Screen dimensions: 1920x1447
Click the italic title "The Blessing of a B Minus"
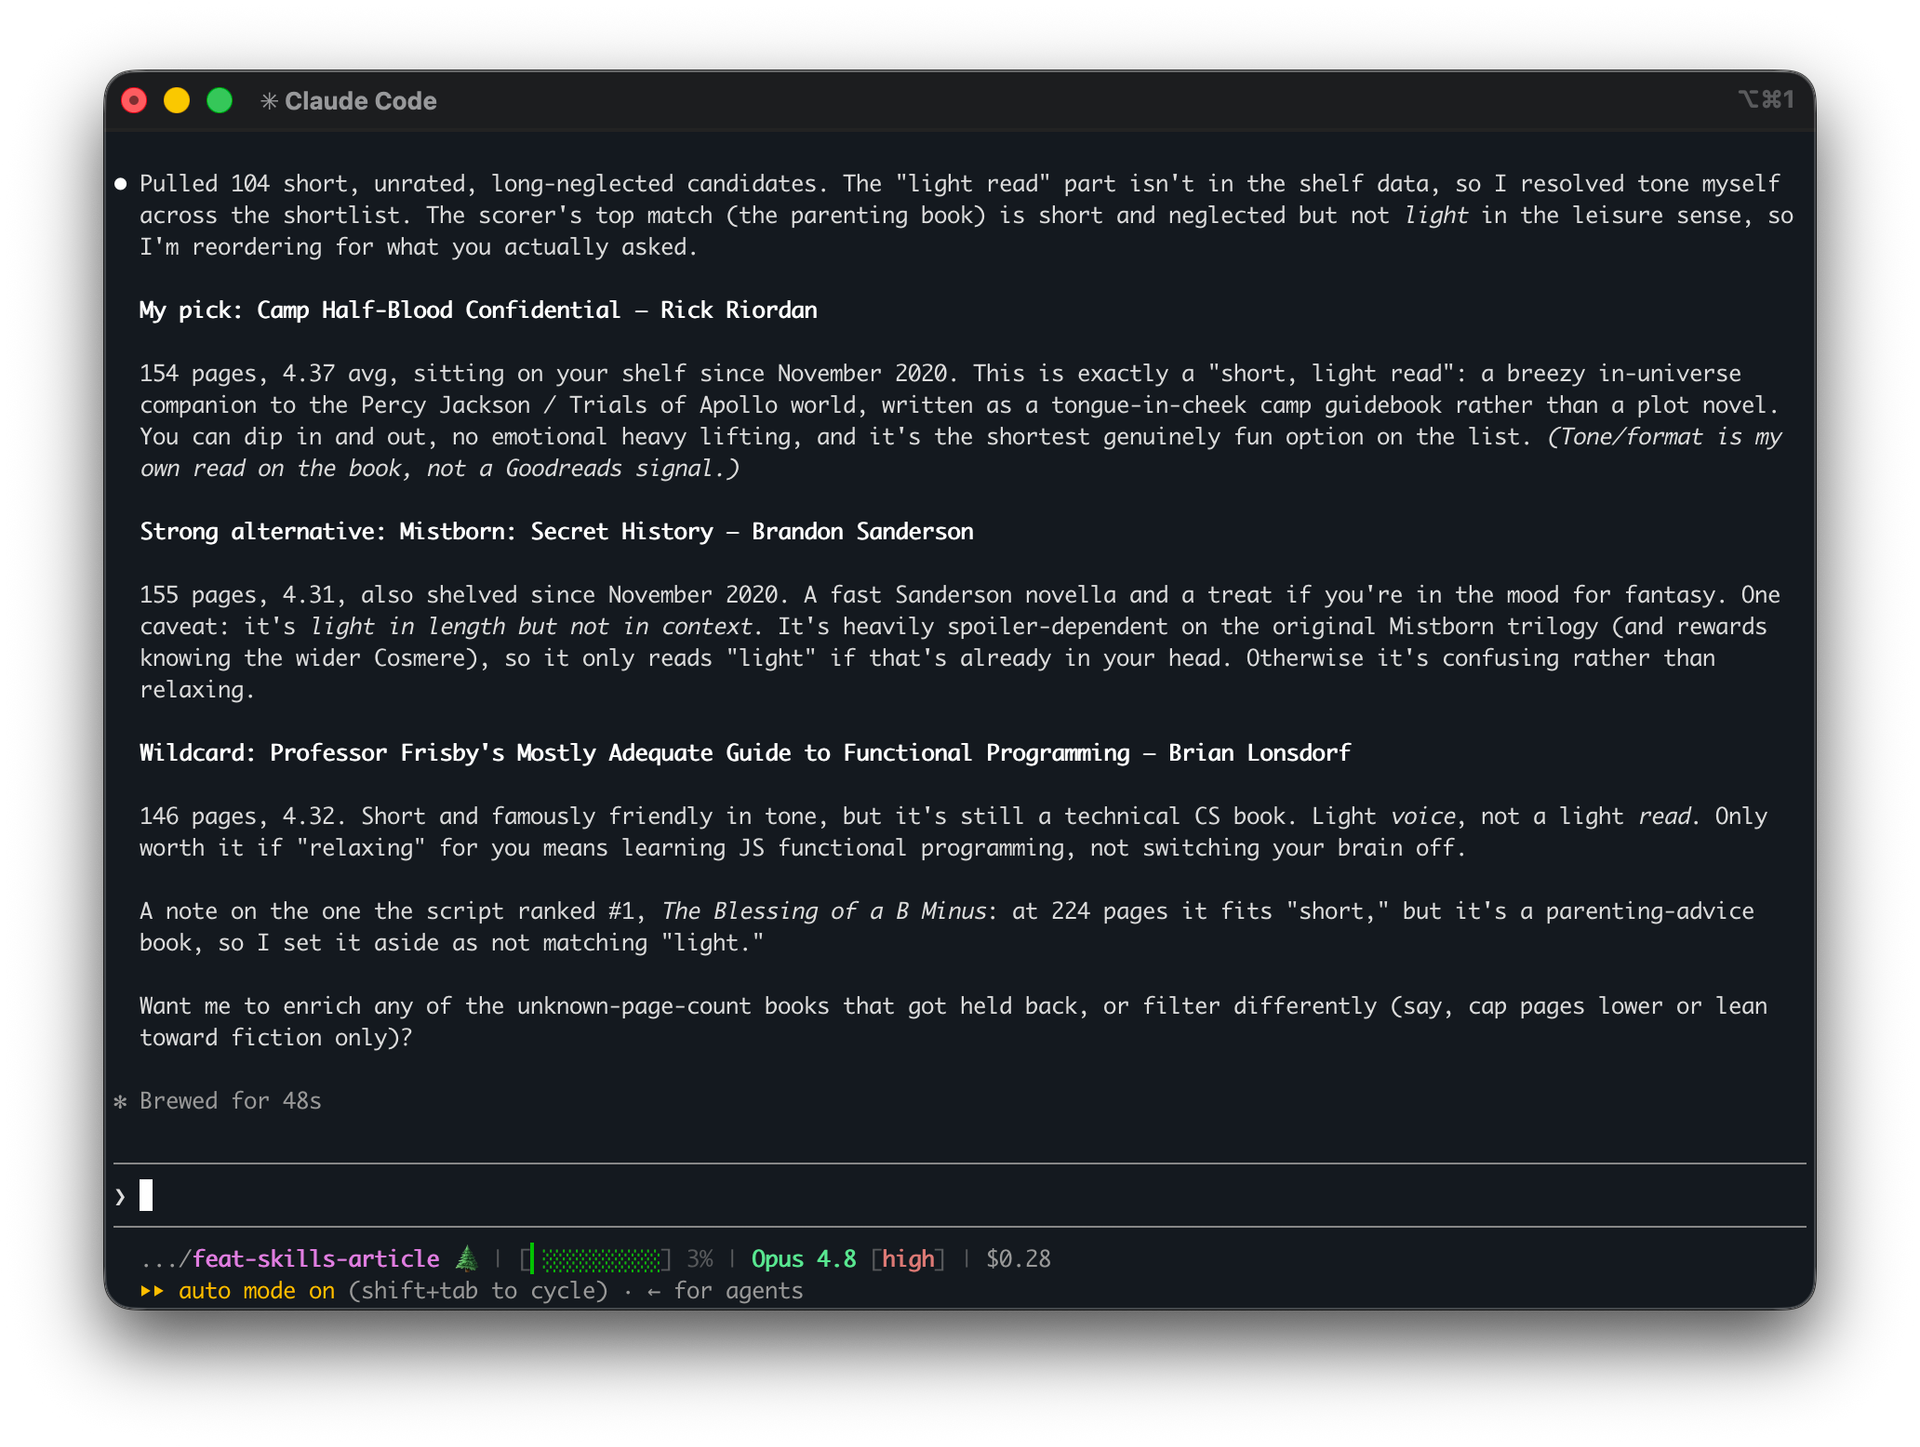click(x=824, y=911)
